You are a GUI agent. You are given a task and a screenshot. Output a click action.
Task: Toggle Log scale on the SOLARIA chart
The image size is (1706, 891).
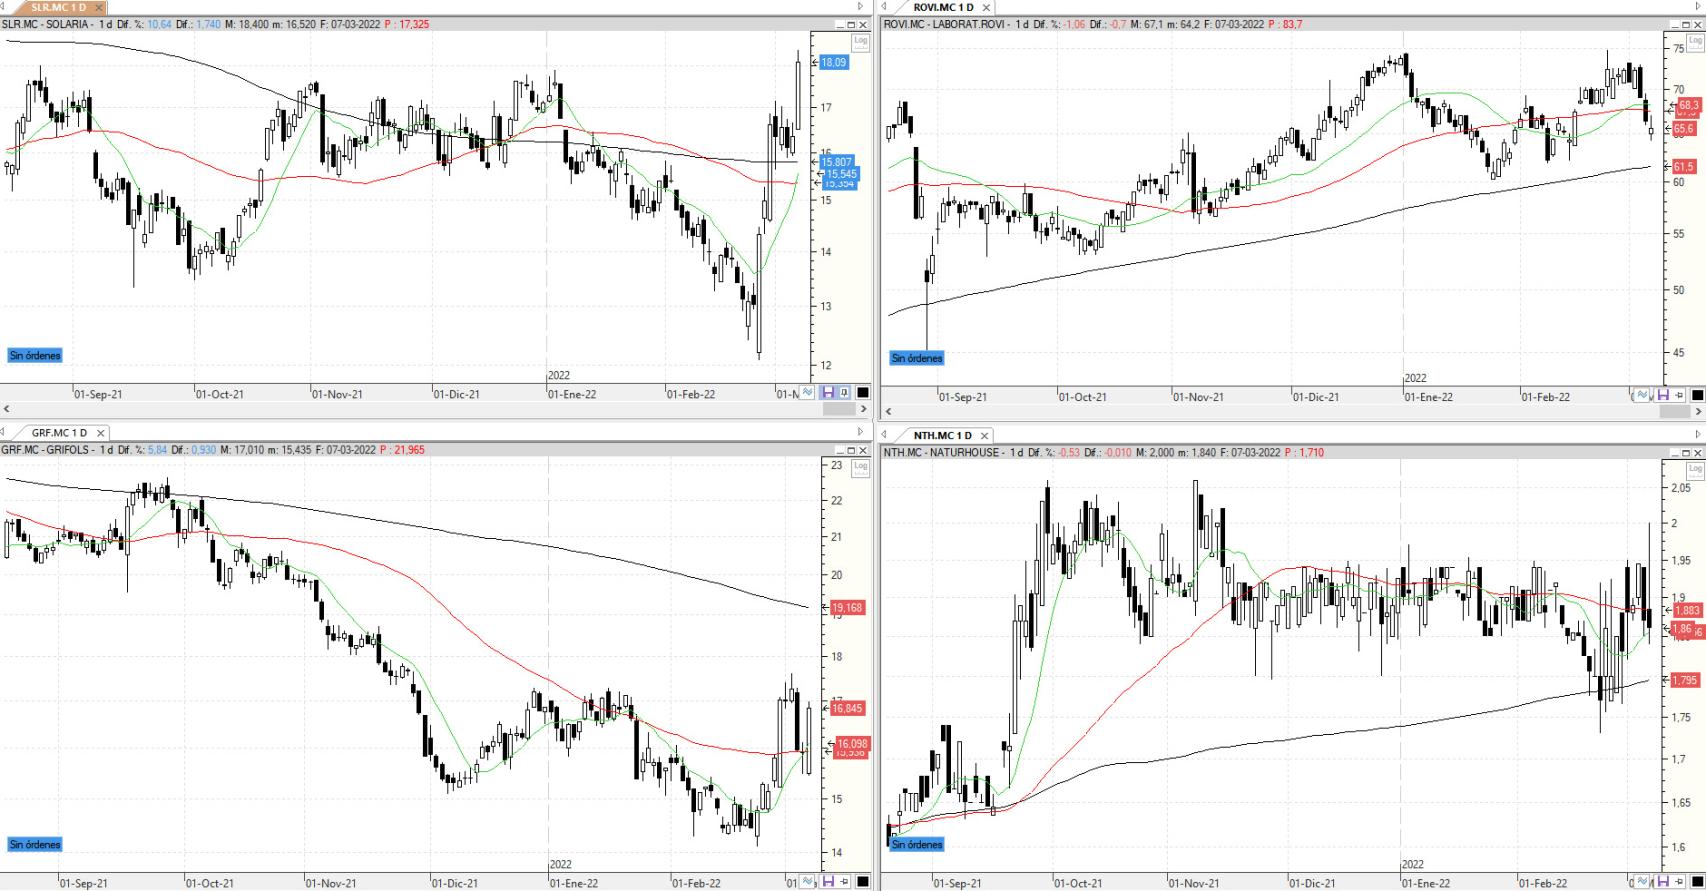pos(860,41)
